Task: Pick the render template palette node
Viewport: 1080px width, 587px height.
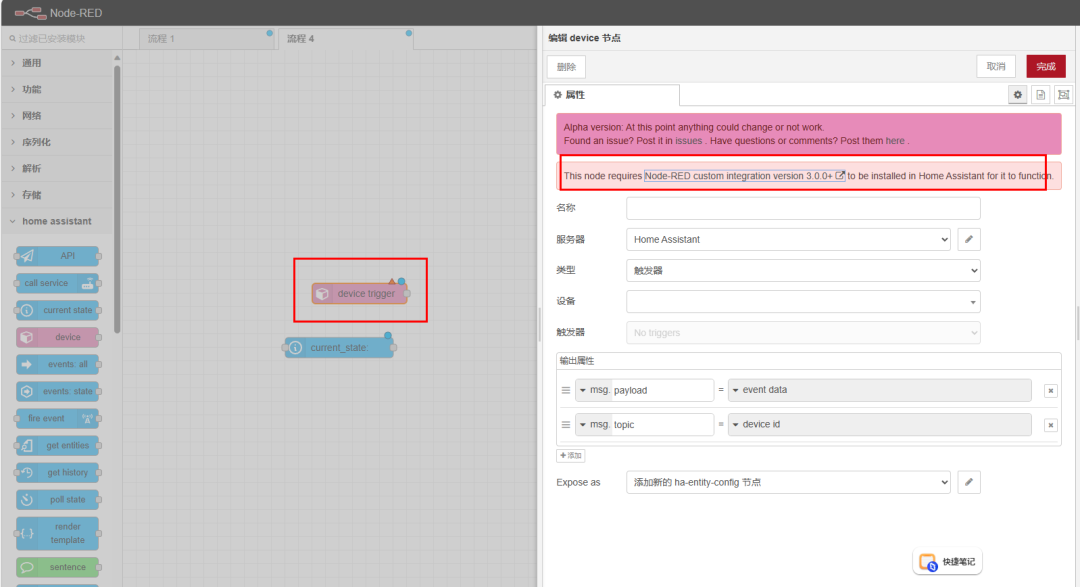Action: [x=57, y=533]
